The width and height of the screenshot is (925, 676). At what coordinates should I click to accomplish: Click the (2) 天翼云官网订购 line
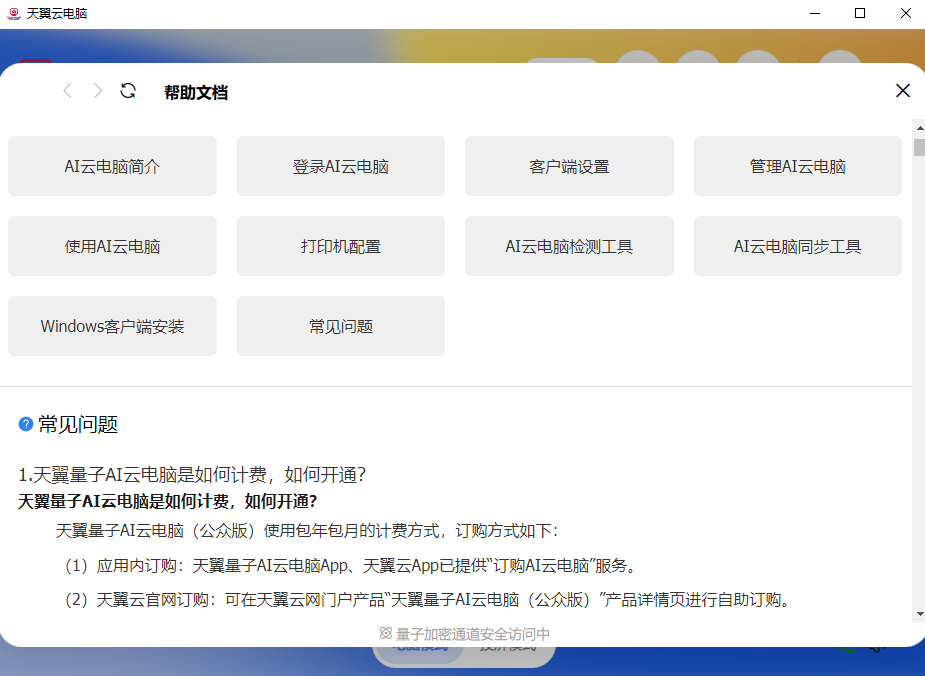click(x=429, y=600)
